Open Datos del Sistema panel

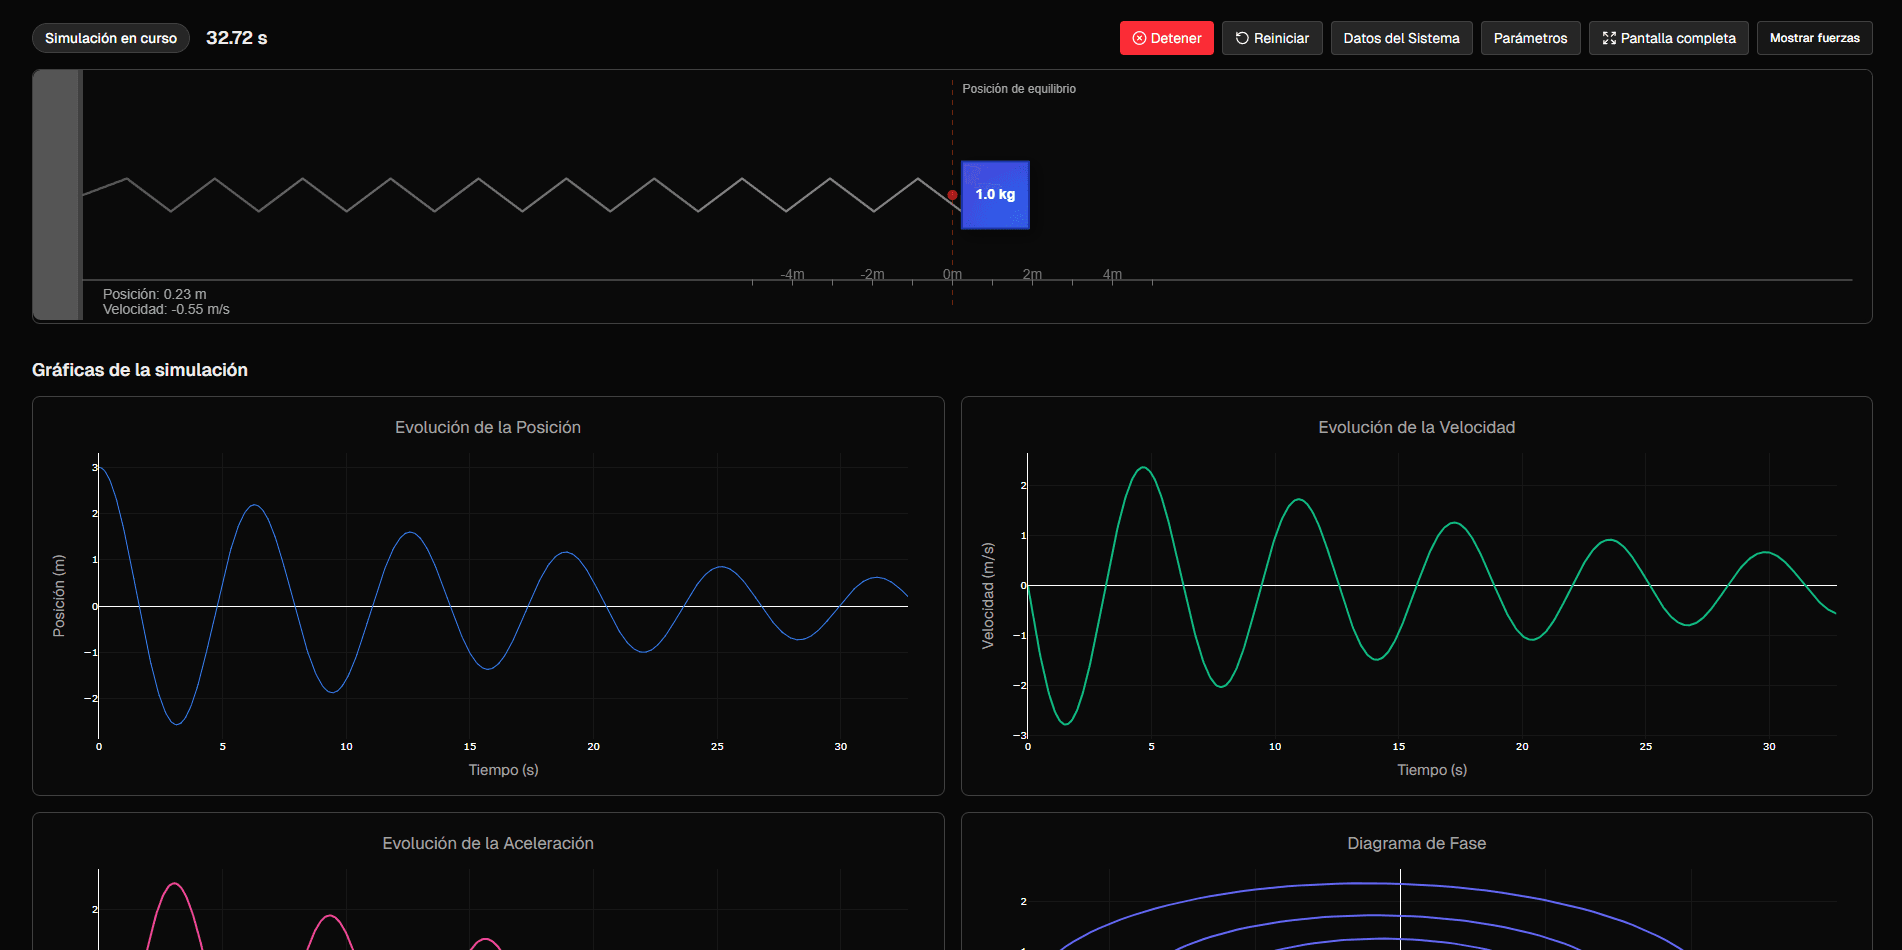click(1401, 38)
